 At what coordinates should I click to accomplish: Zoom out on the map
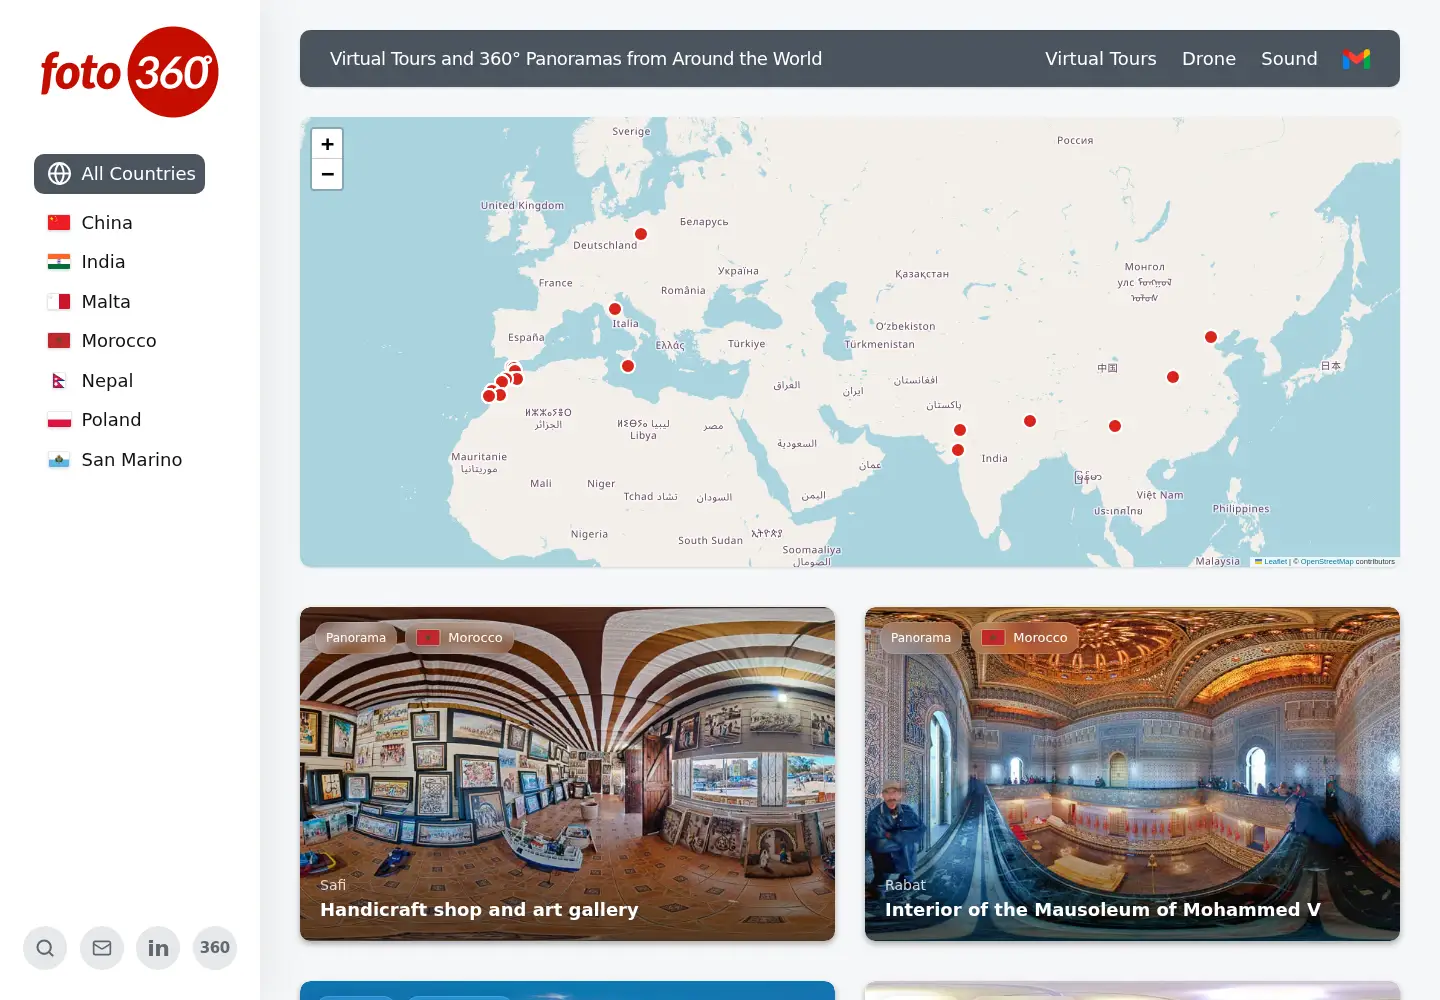click(x=327, y=174)
